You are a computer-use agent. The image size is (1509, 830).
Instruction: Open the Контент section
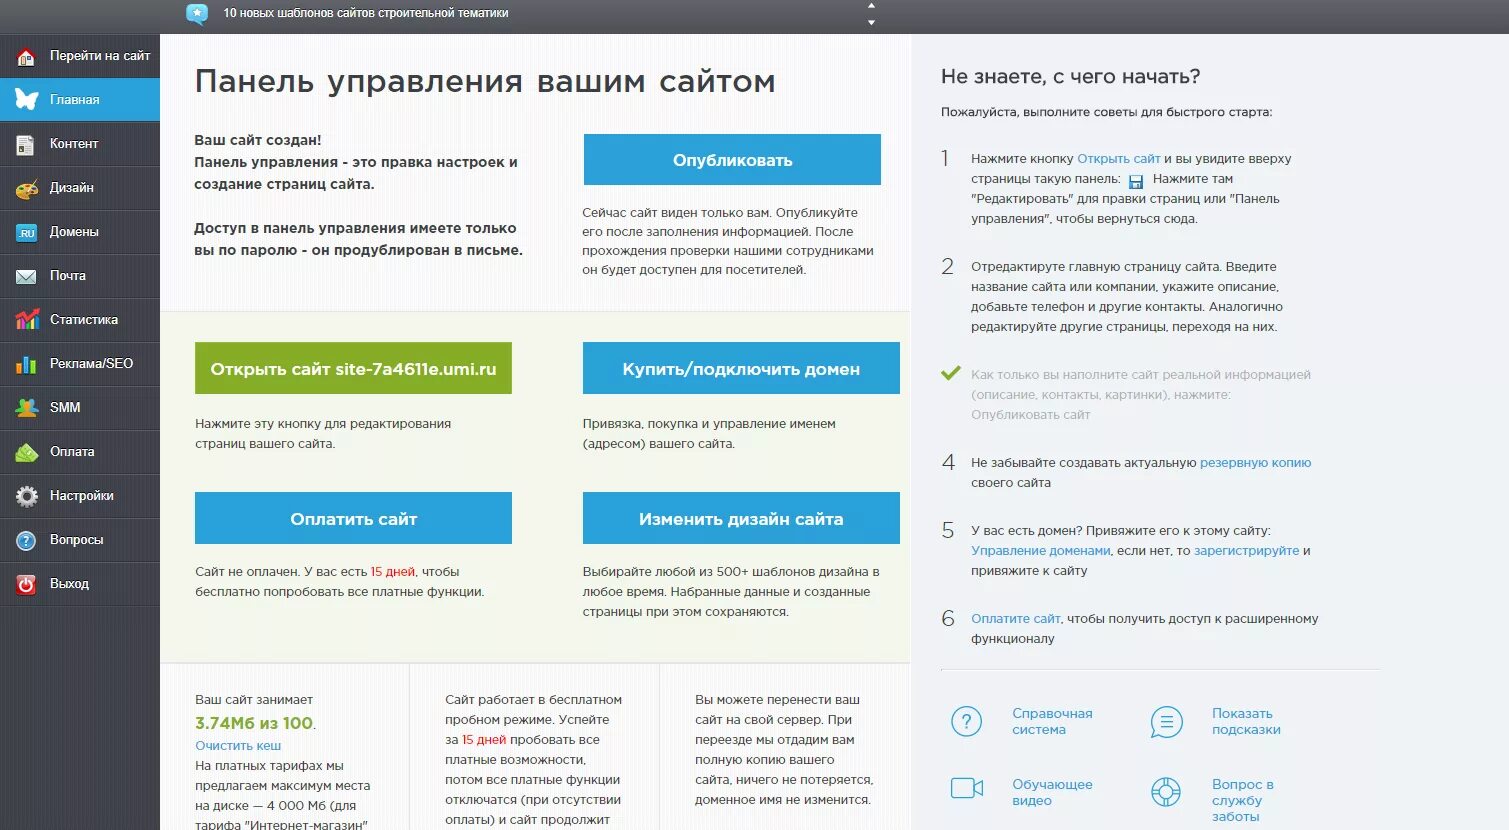tap(80, 144)
